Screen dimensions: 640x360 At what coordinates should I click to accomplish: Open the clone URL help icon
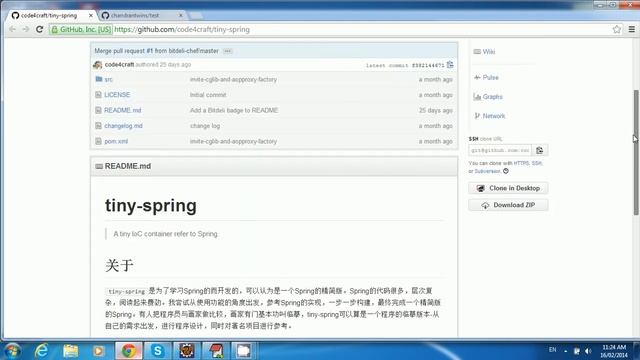pos(506,171)
